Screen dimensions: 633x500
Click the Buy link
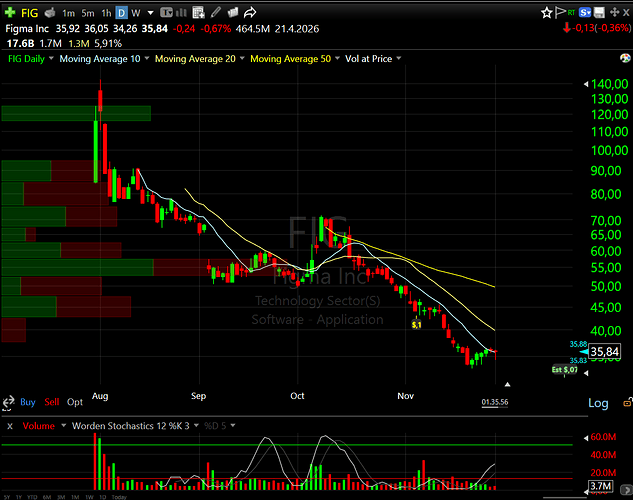click(x=28, y=402)
